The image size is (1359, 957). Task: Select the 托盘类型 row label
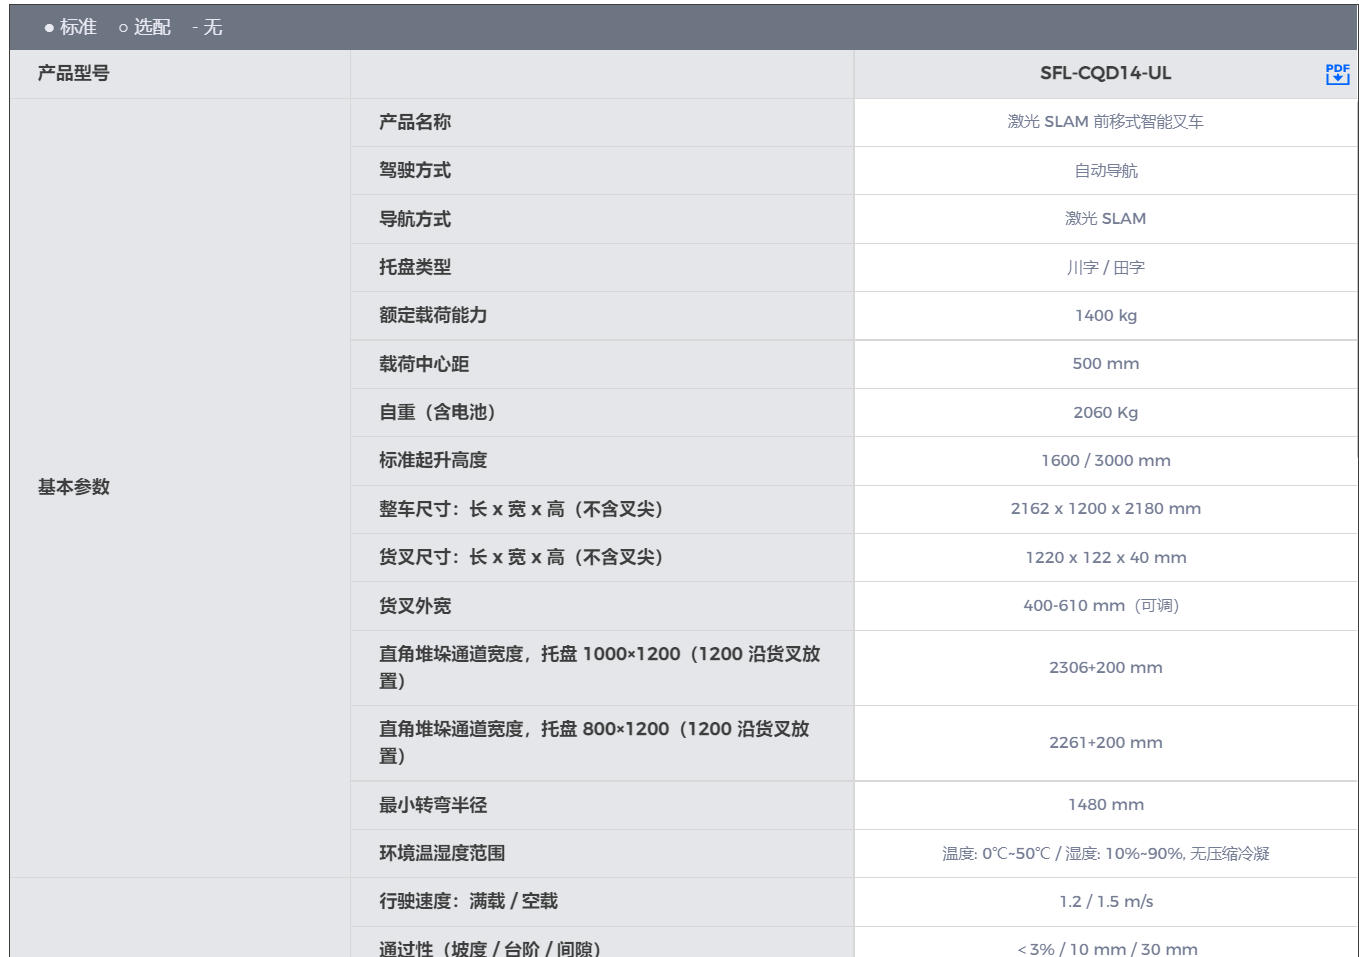click(x=415, y=267)
